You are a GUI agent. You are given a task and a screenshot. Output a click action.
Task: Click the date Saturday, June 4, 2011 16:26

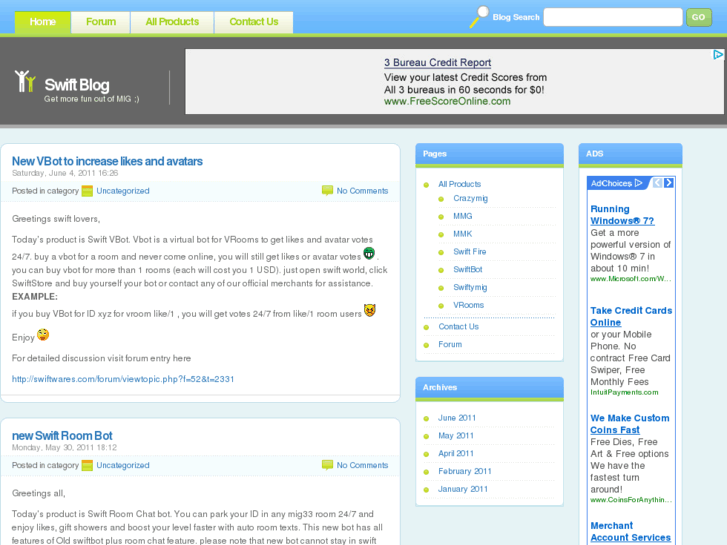click(x=65, y=173)
